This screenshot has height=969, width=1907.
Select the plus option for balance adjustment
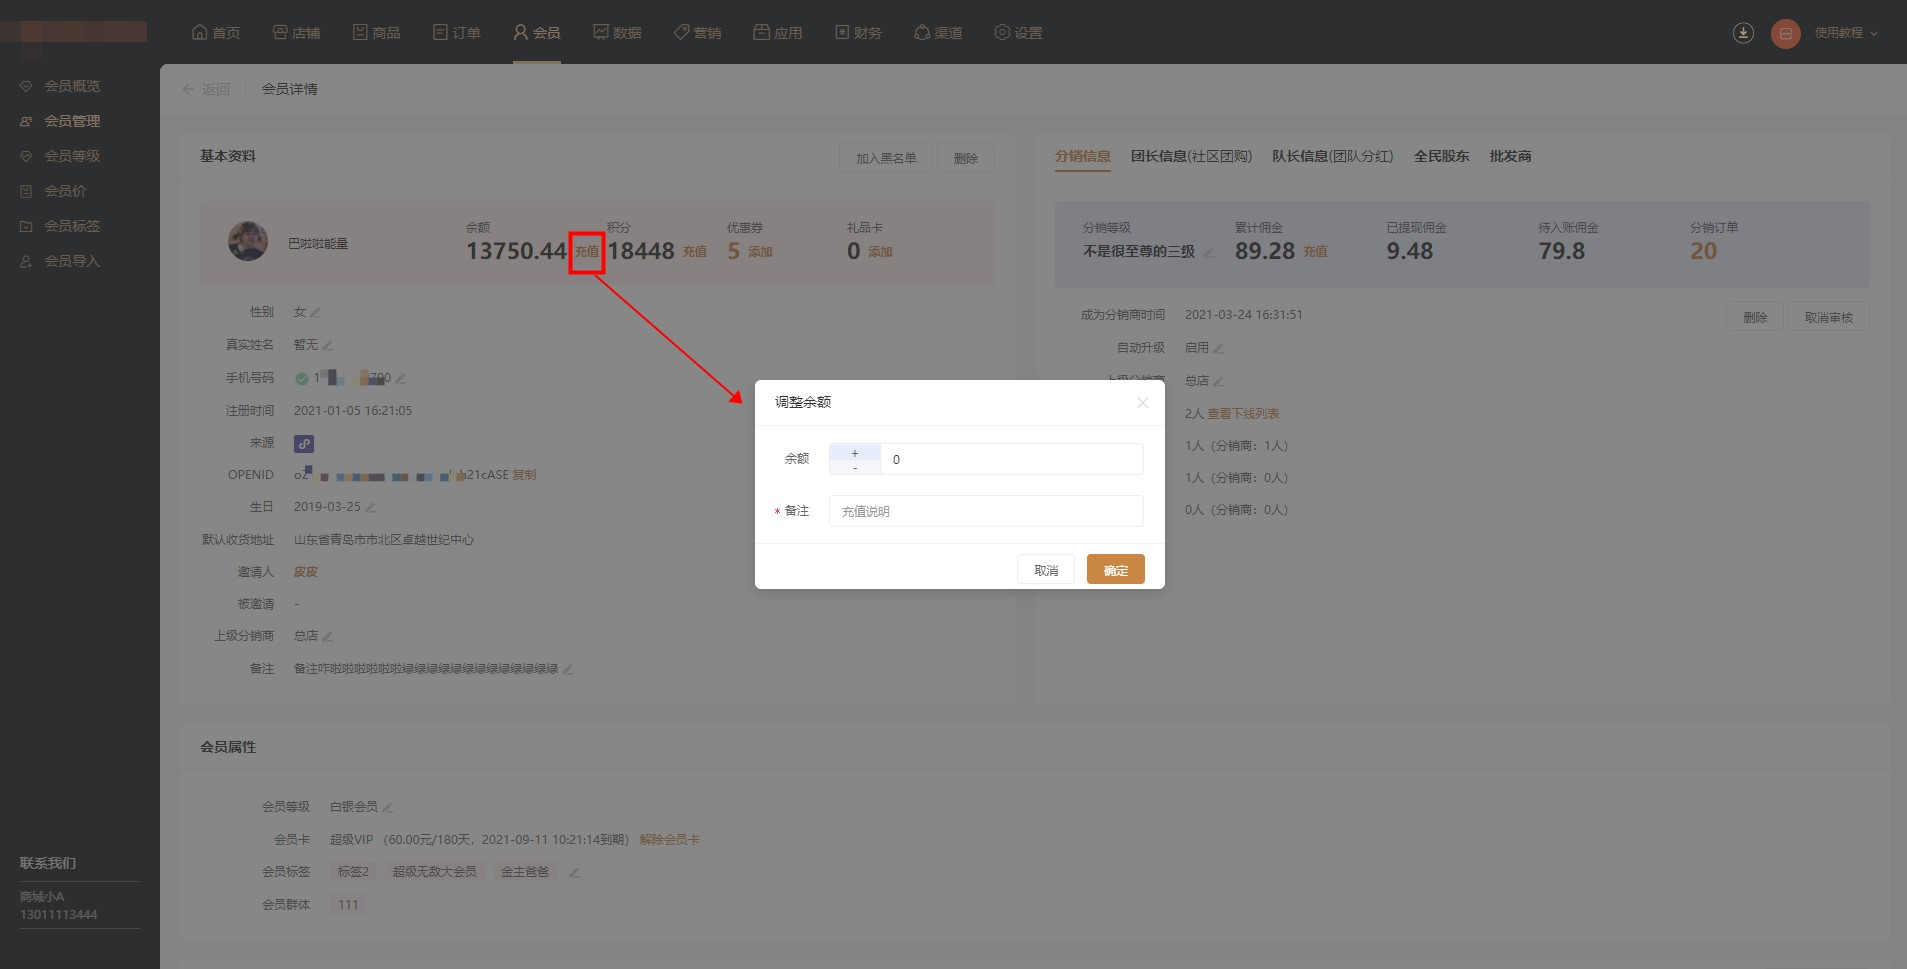tap(854, 453)
